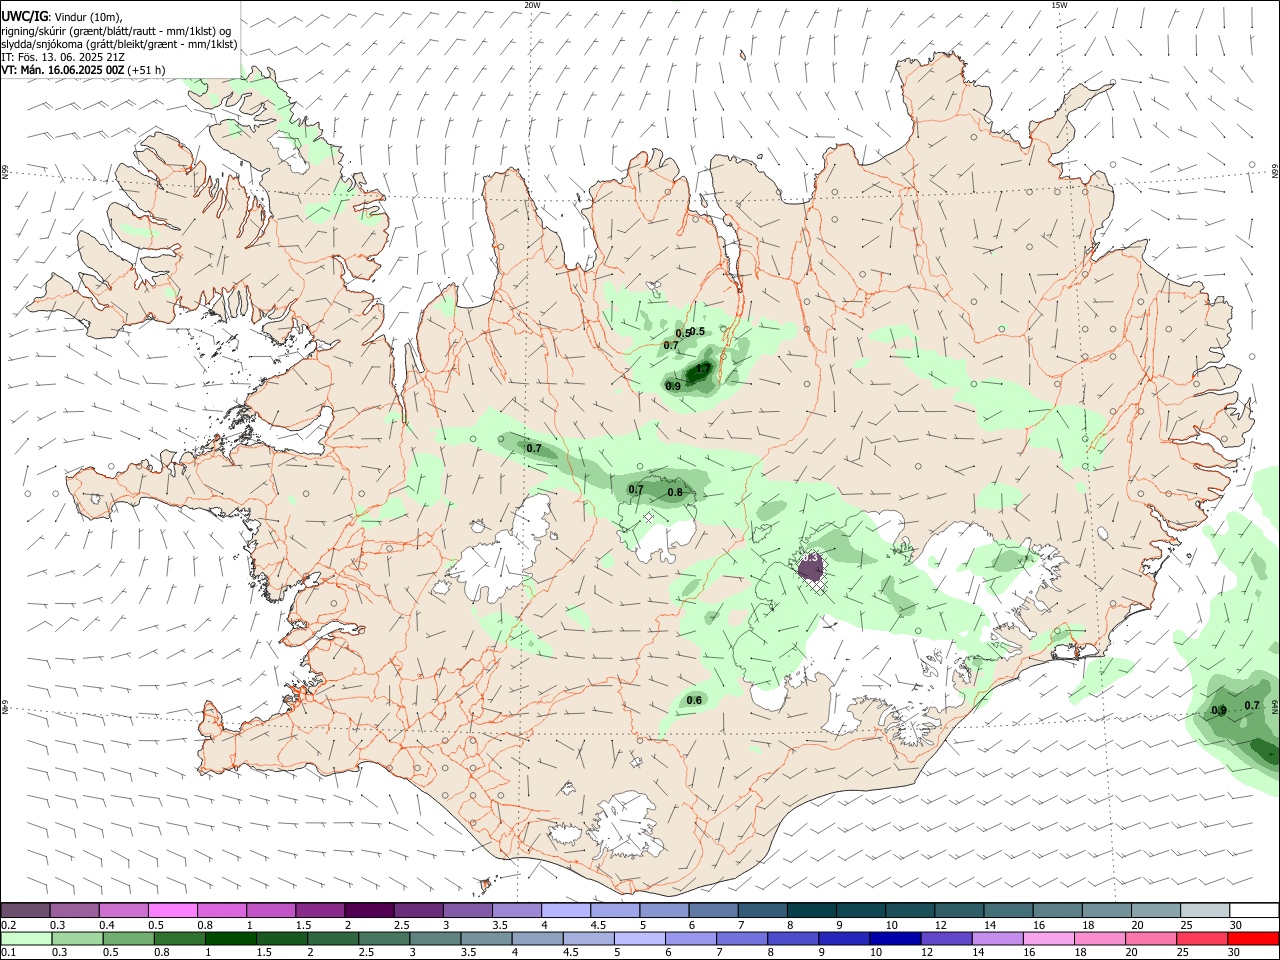
Task: Select top-row dark teal swatch at 9
Action: click(861, 910)
